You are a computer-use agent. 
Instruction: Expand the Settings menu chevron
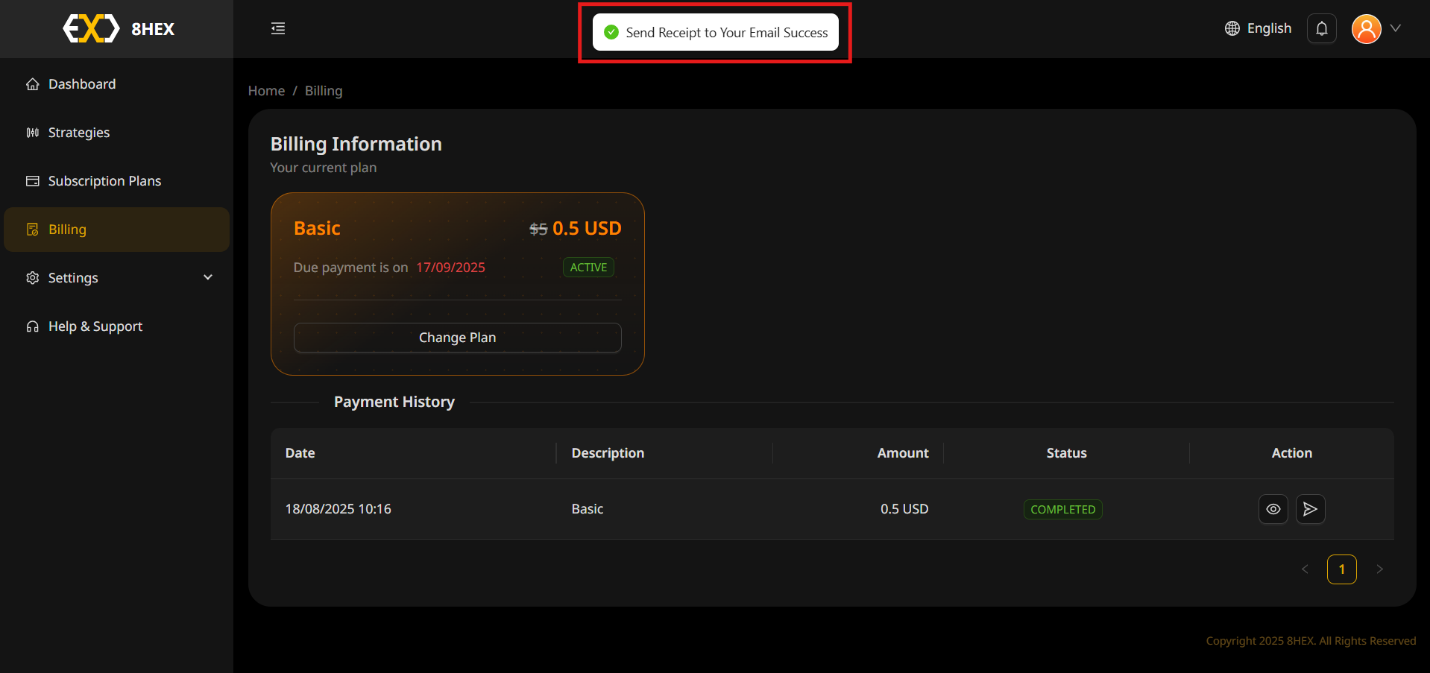208,277
